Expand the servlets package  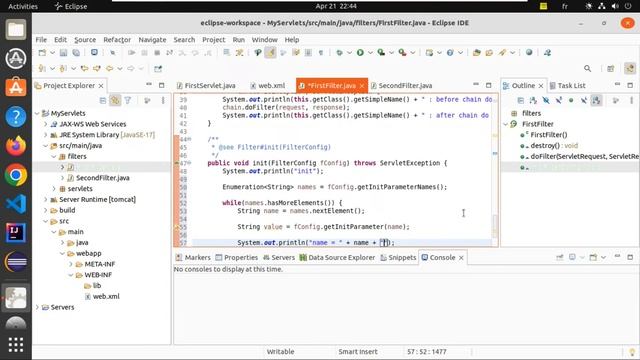point(54,189)
